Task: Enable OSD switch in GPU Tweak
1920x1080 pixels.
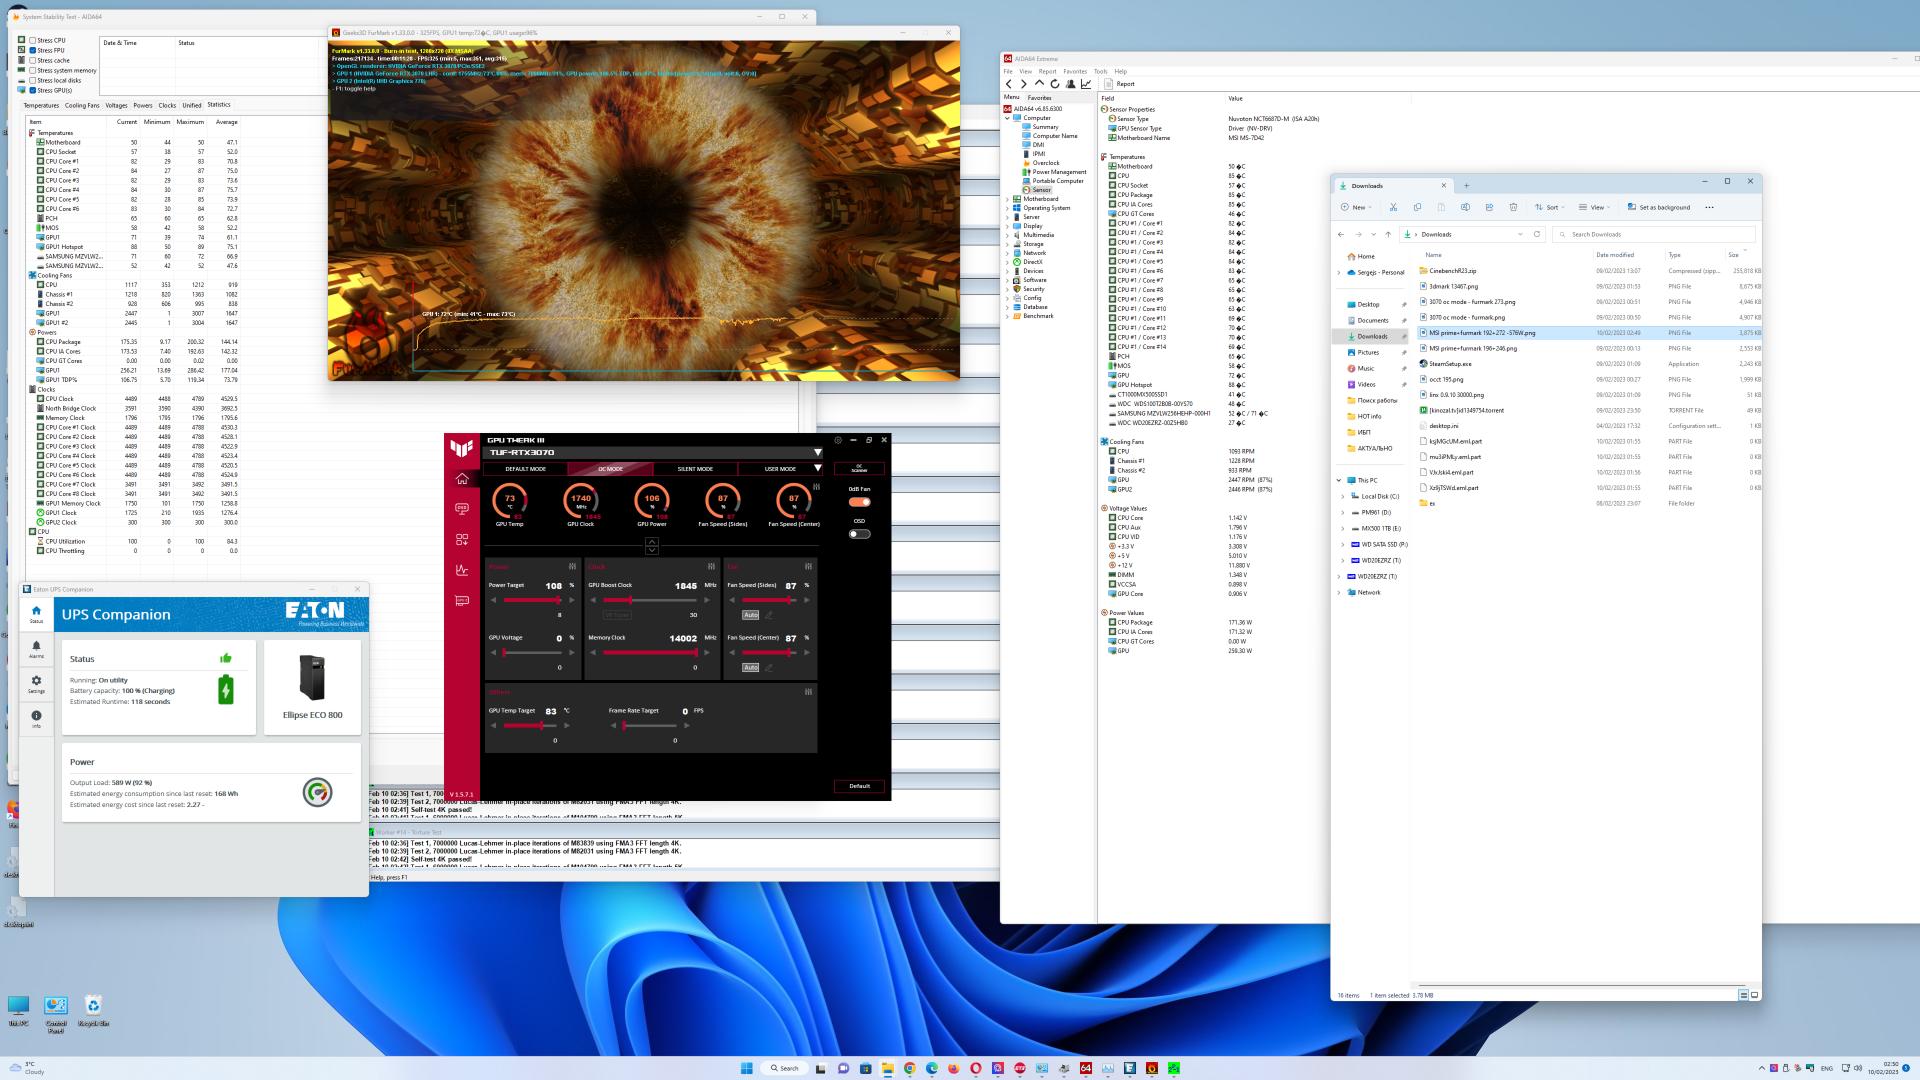Action: [859, 534]
